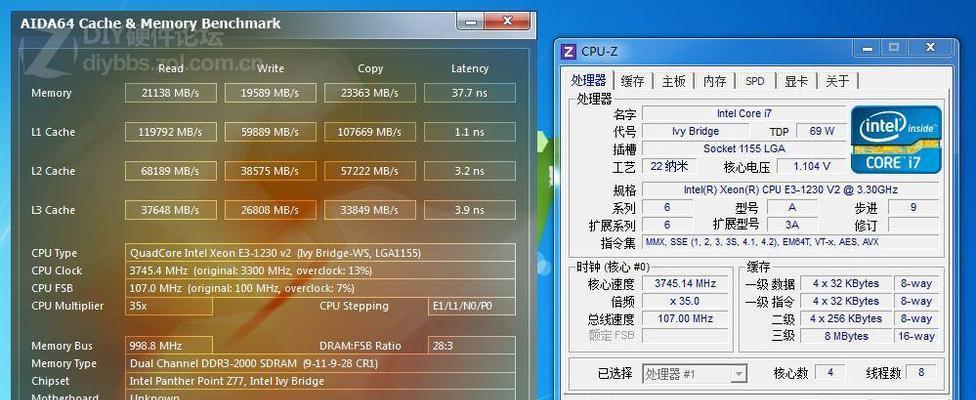Click L2 Cache Write value 38575 MB/s
The width and height of the screenshot is (976, 400).
pyautogui.click(x=270, y=171)
